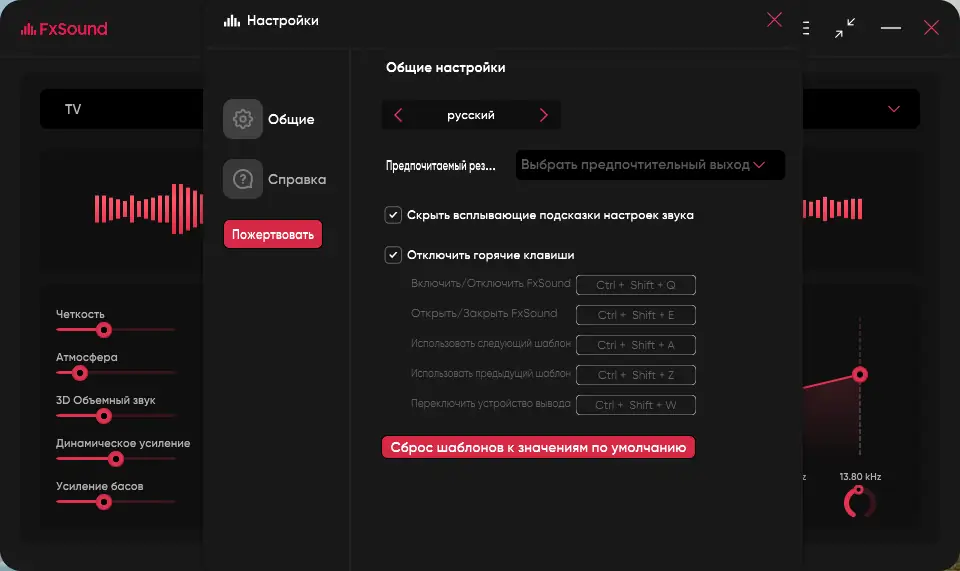Click the Общие настройки heading

pos(446,67)
